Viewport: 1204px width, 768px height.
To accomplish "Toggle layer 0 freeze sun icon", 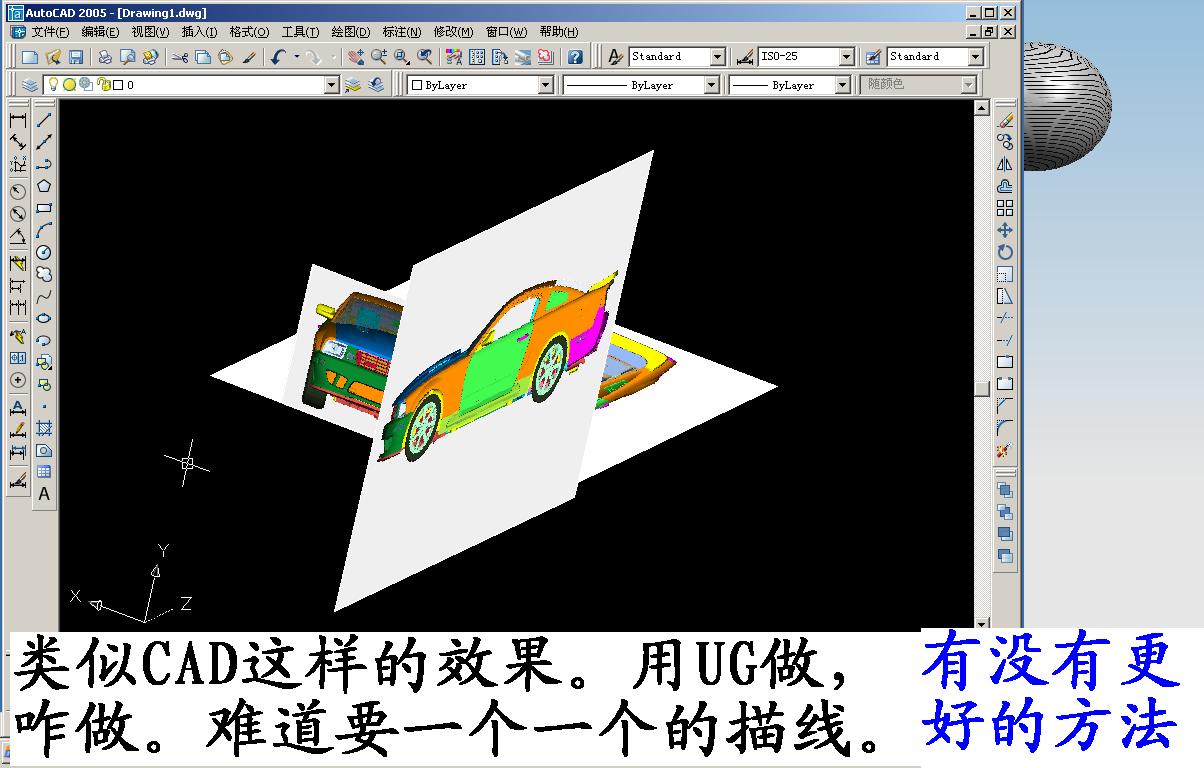I will 69,85.
